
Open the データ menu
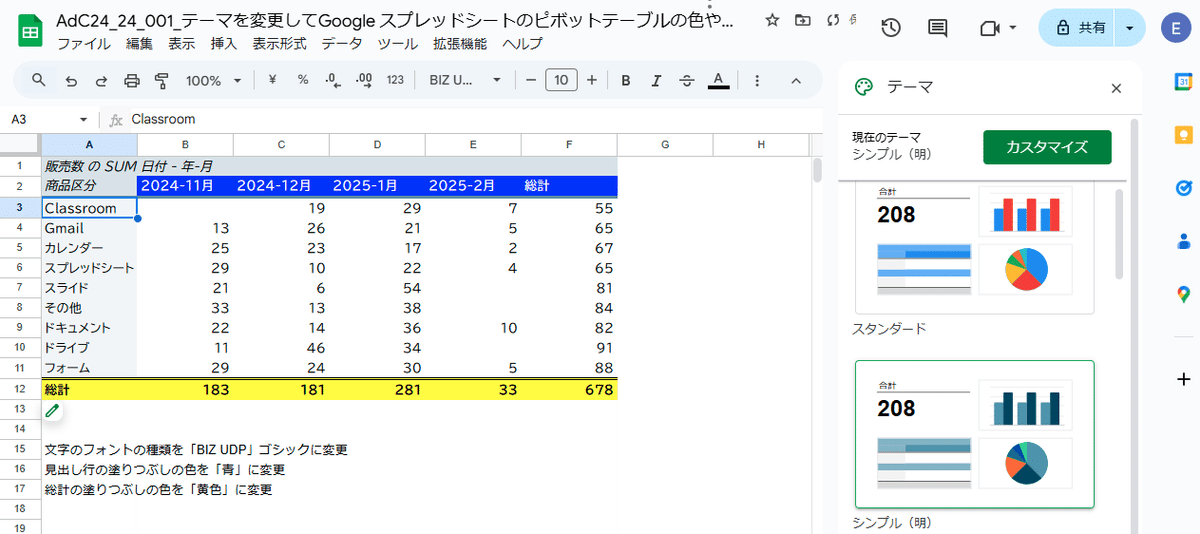[x=342, y=43]
